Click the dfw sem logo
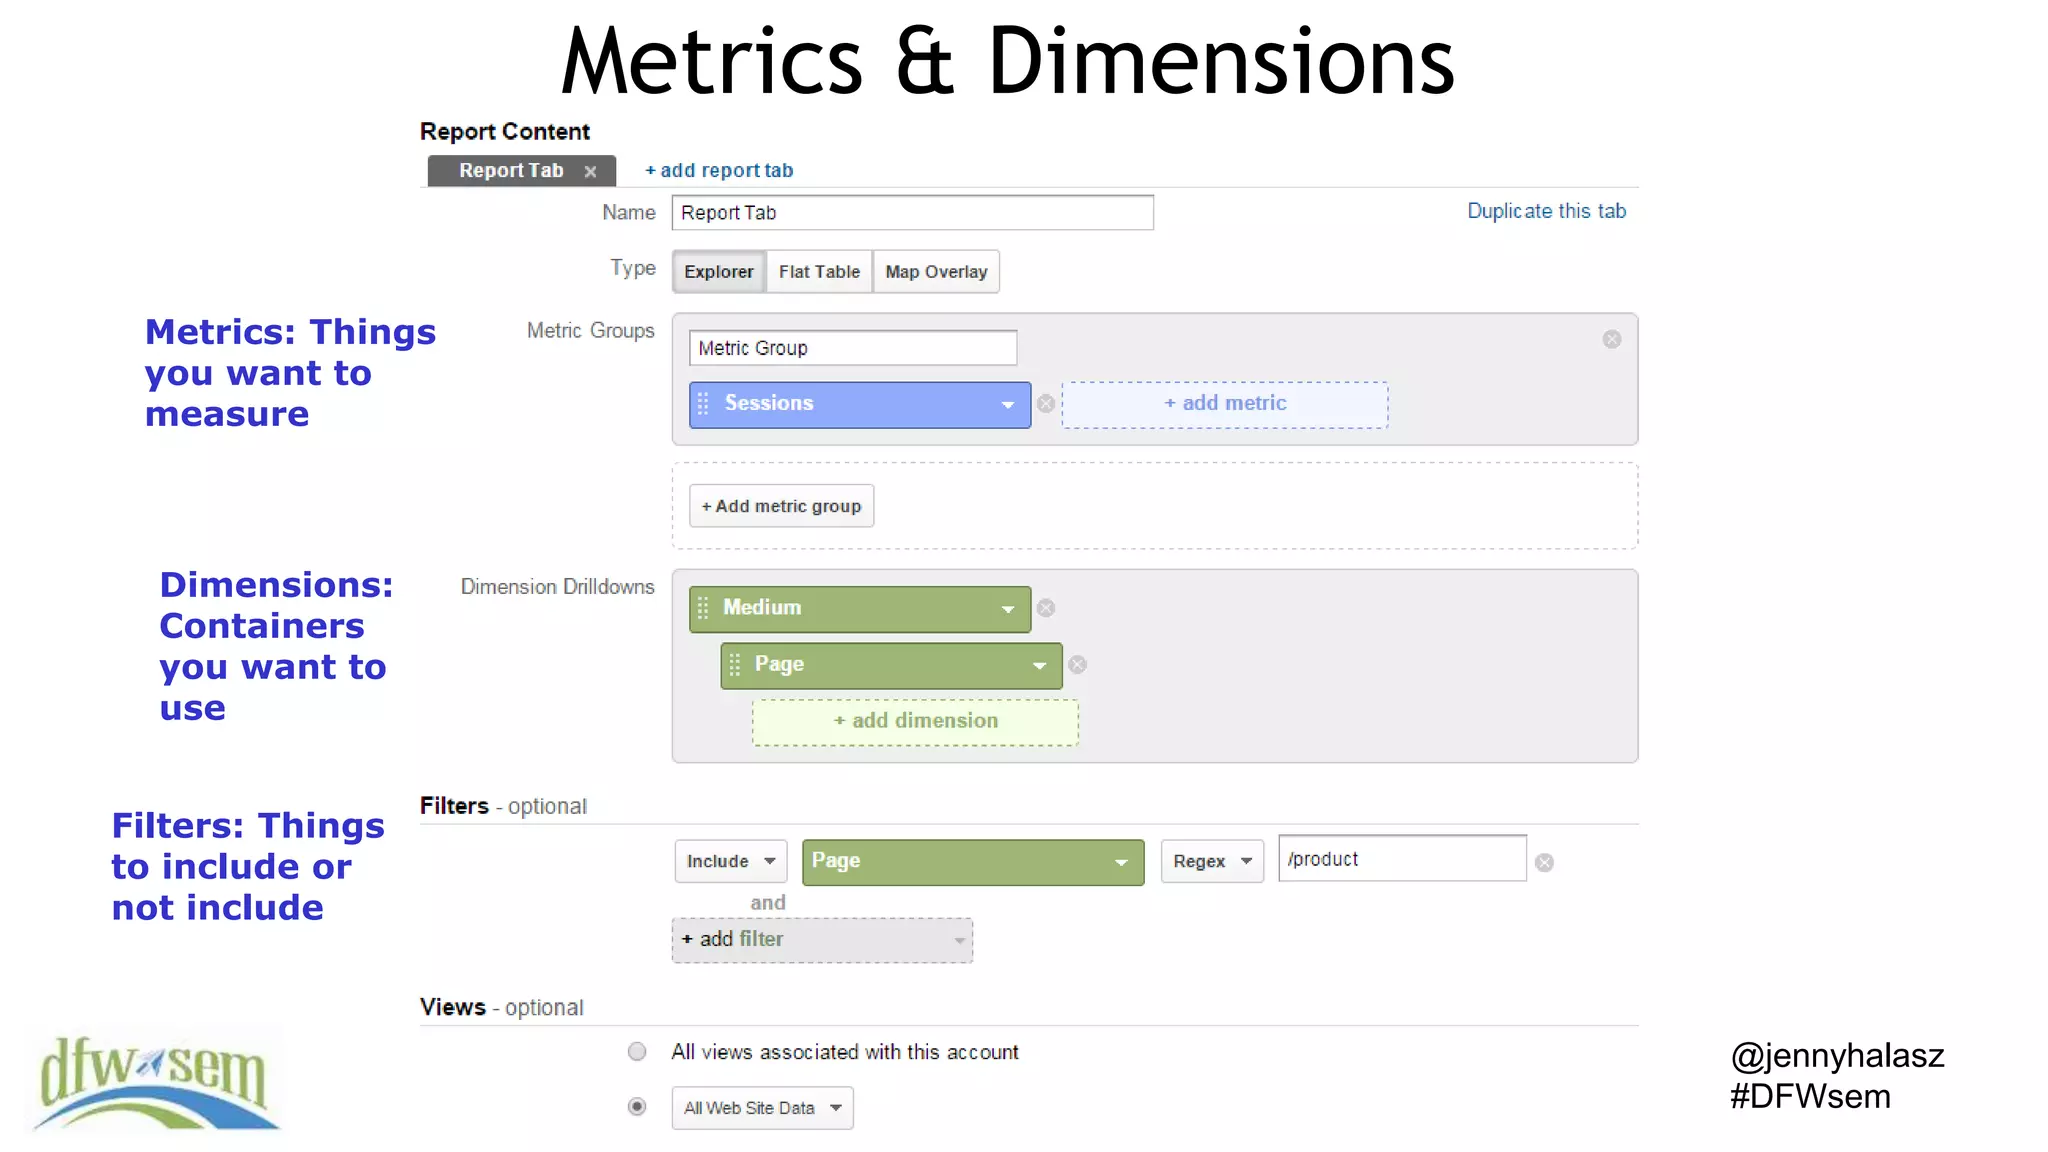Viewport: 2048px width, 1152px height. (x=155, y=1083)
